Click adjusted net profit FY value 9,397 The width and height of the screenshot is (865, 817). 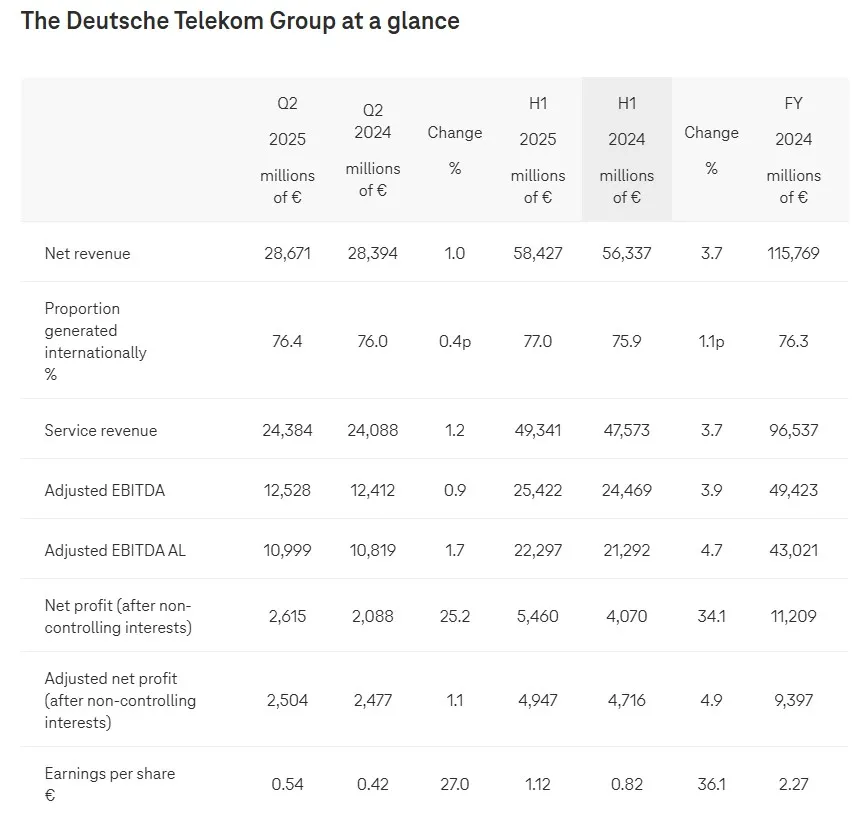click(x=793, y=700)
